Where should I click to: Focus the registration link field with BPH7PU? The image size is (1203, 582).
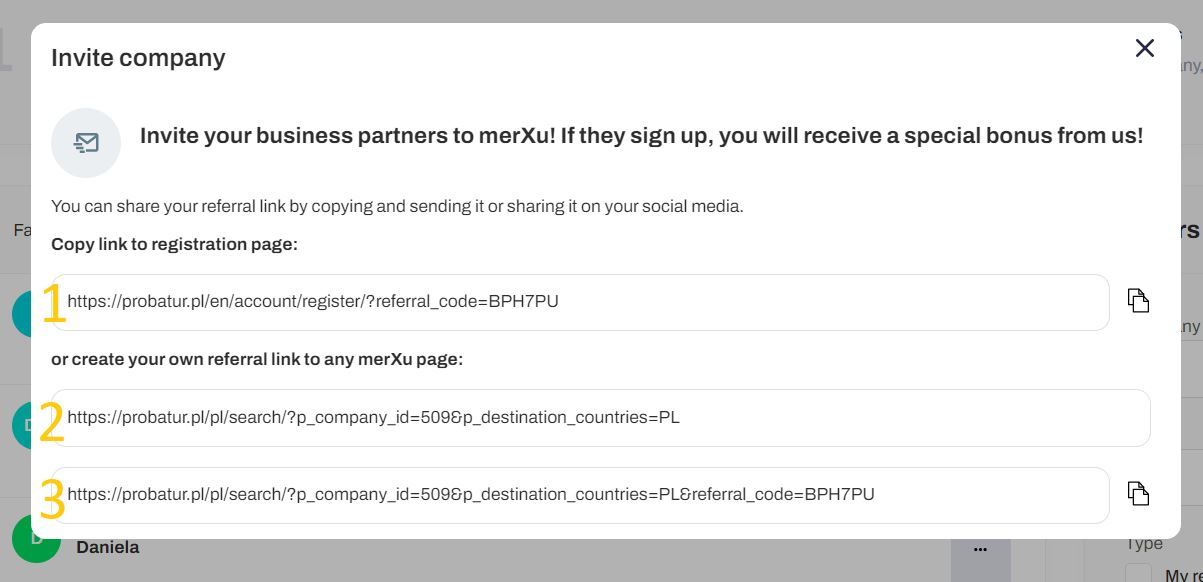tap(580, 302)
